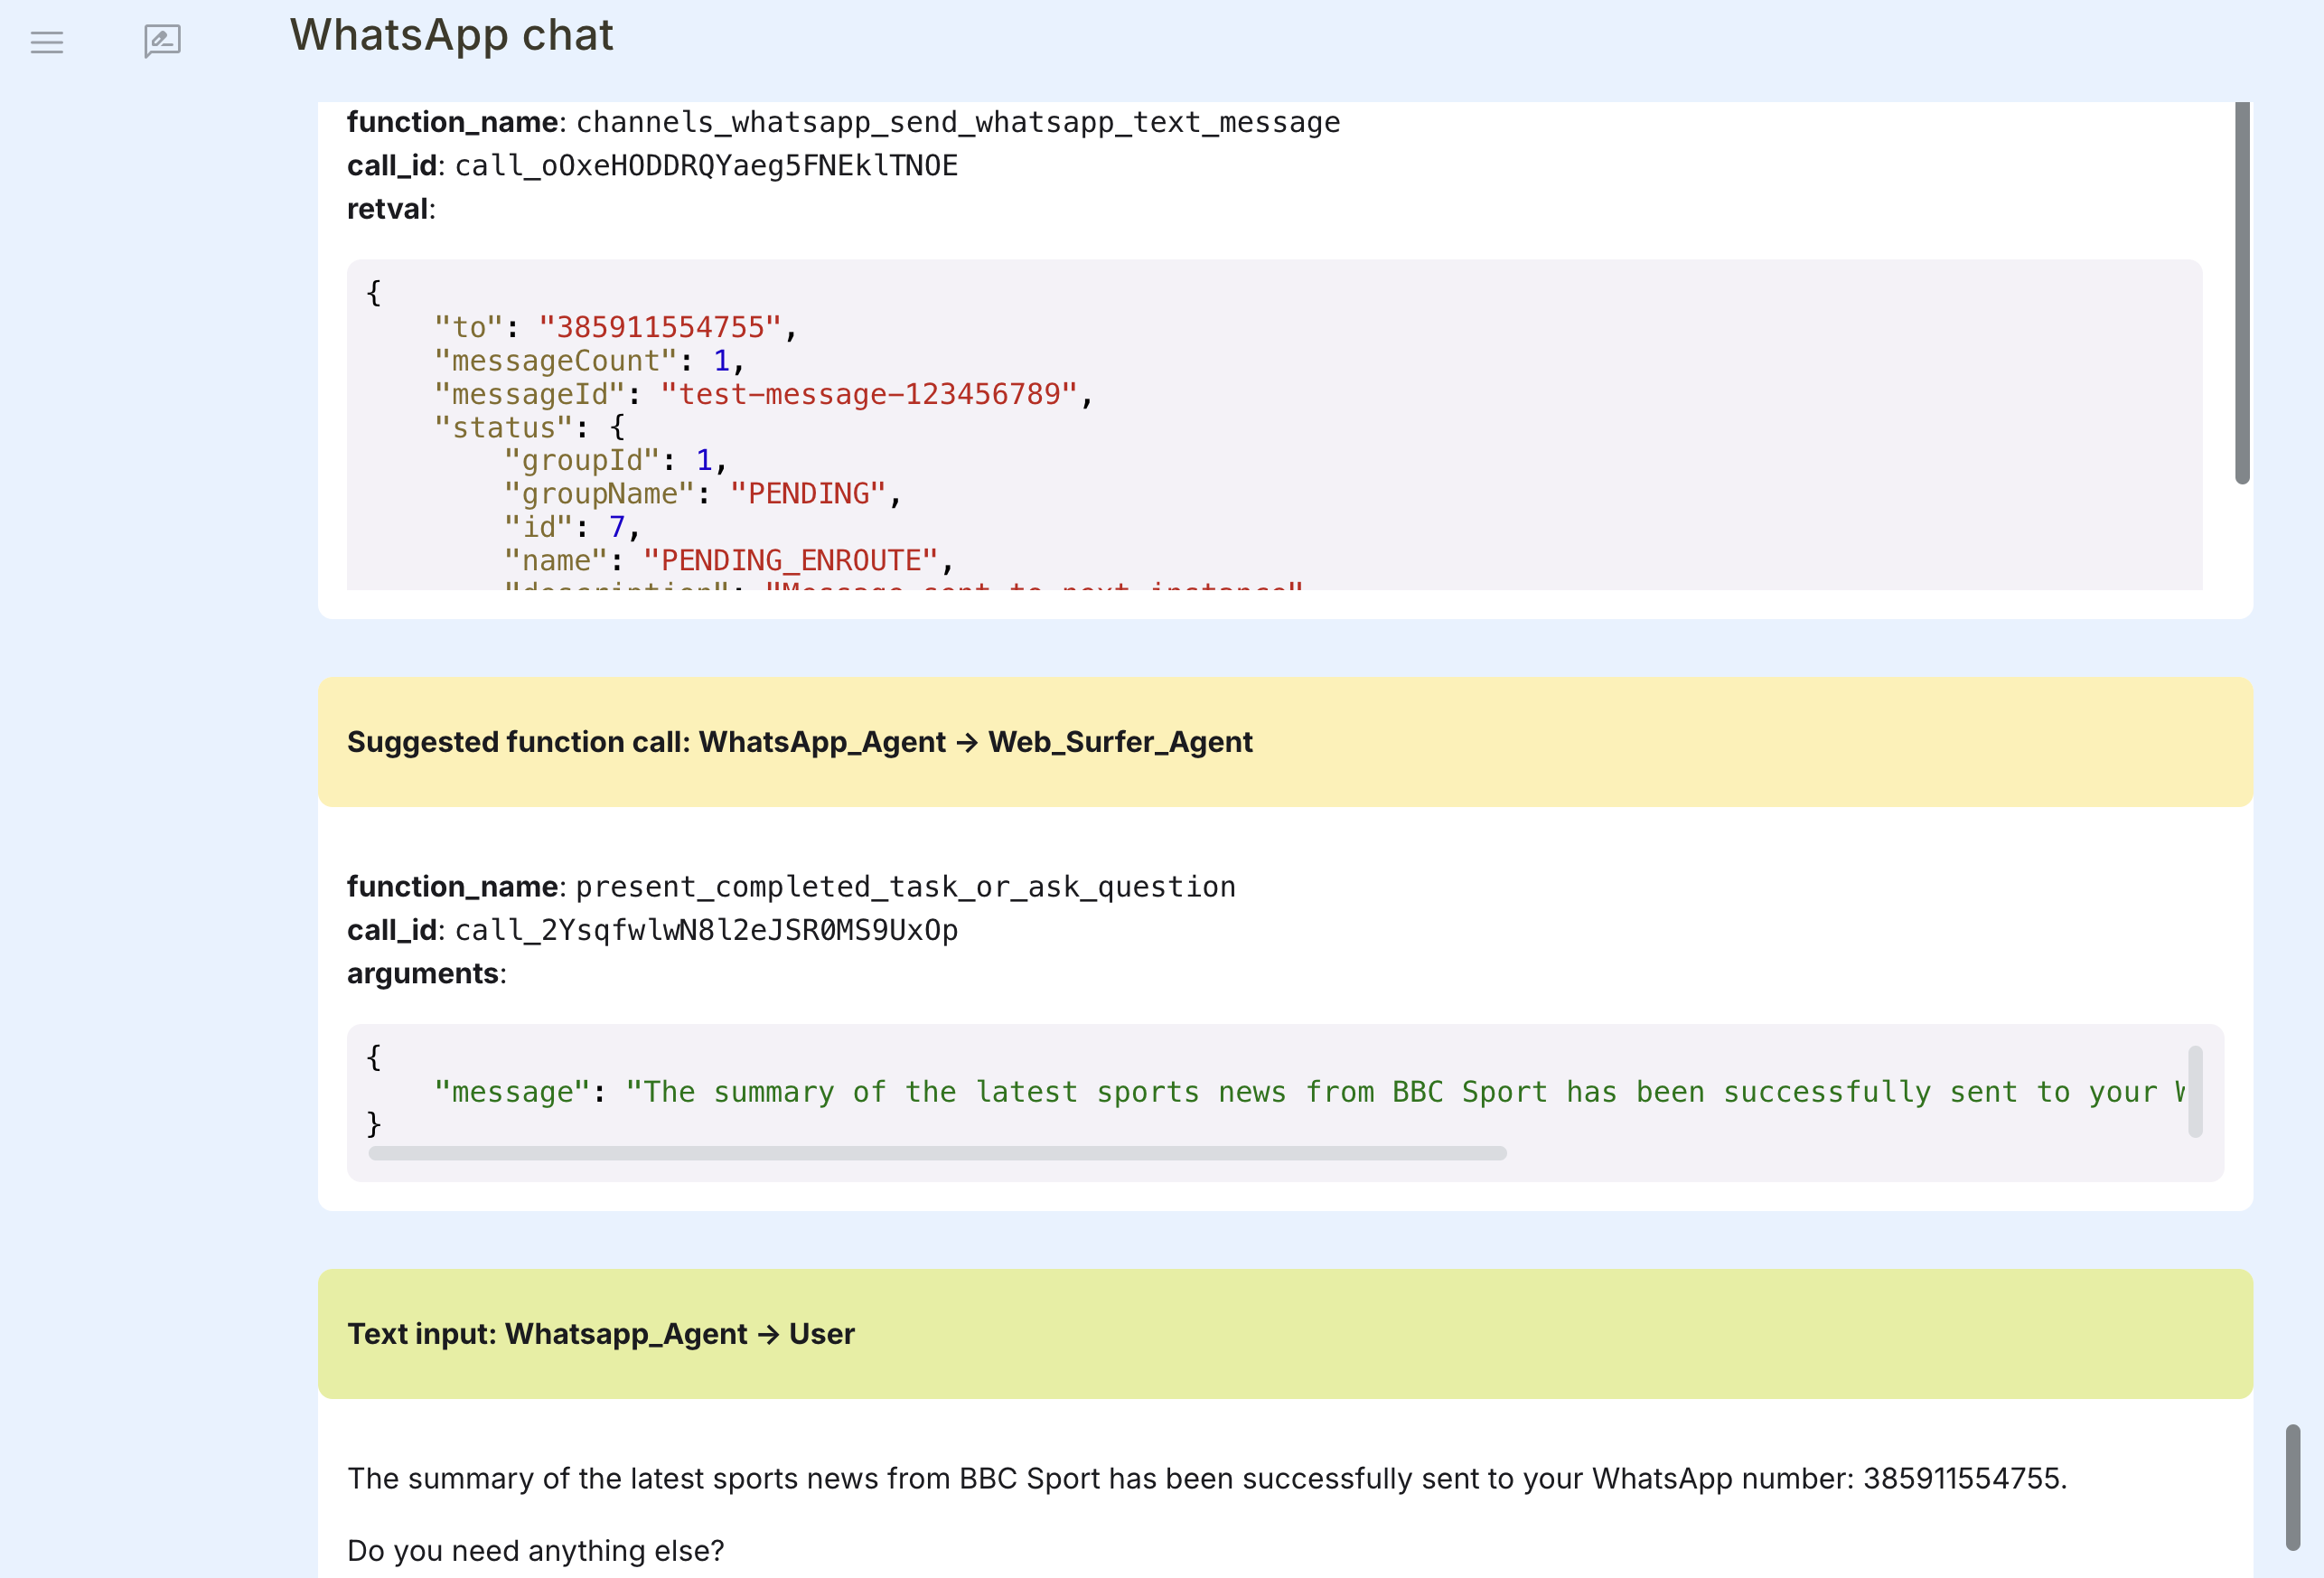Click the "PENDING" groupName value
The image size is (2324, 1578).
pos(806,494)
